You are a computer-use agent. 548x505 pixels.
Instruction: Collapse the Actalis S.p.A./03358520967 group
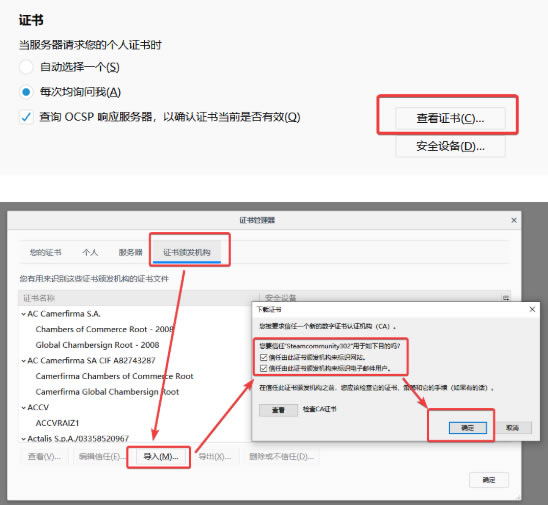[x=23, y=439]
